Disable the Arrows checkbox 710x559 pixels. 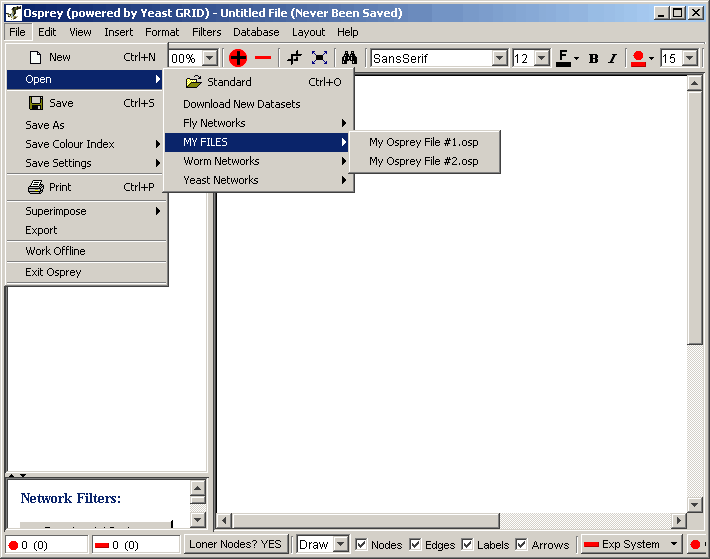click(x=522, y=545)
